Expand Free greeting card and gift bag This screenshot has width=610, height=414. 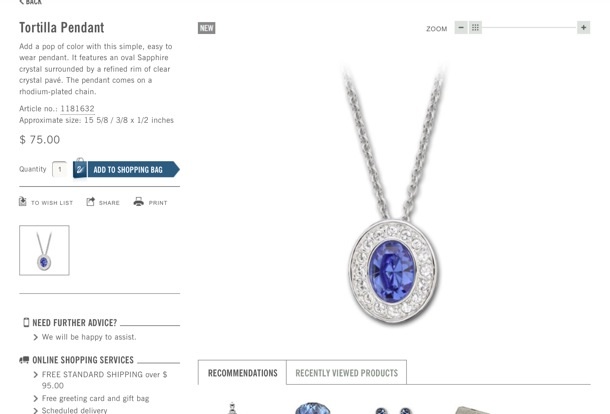coord(91,398)
